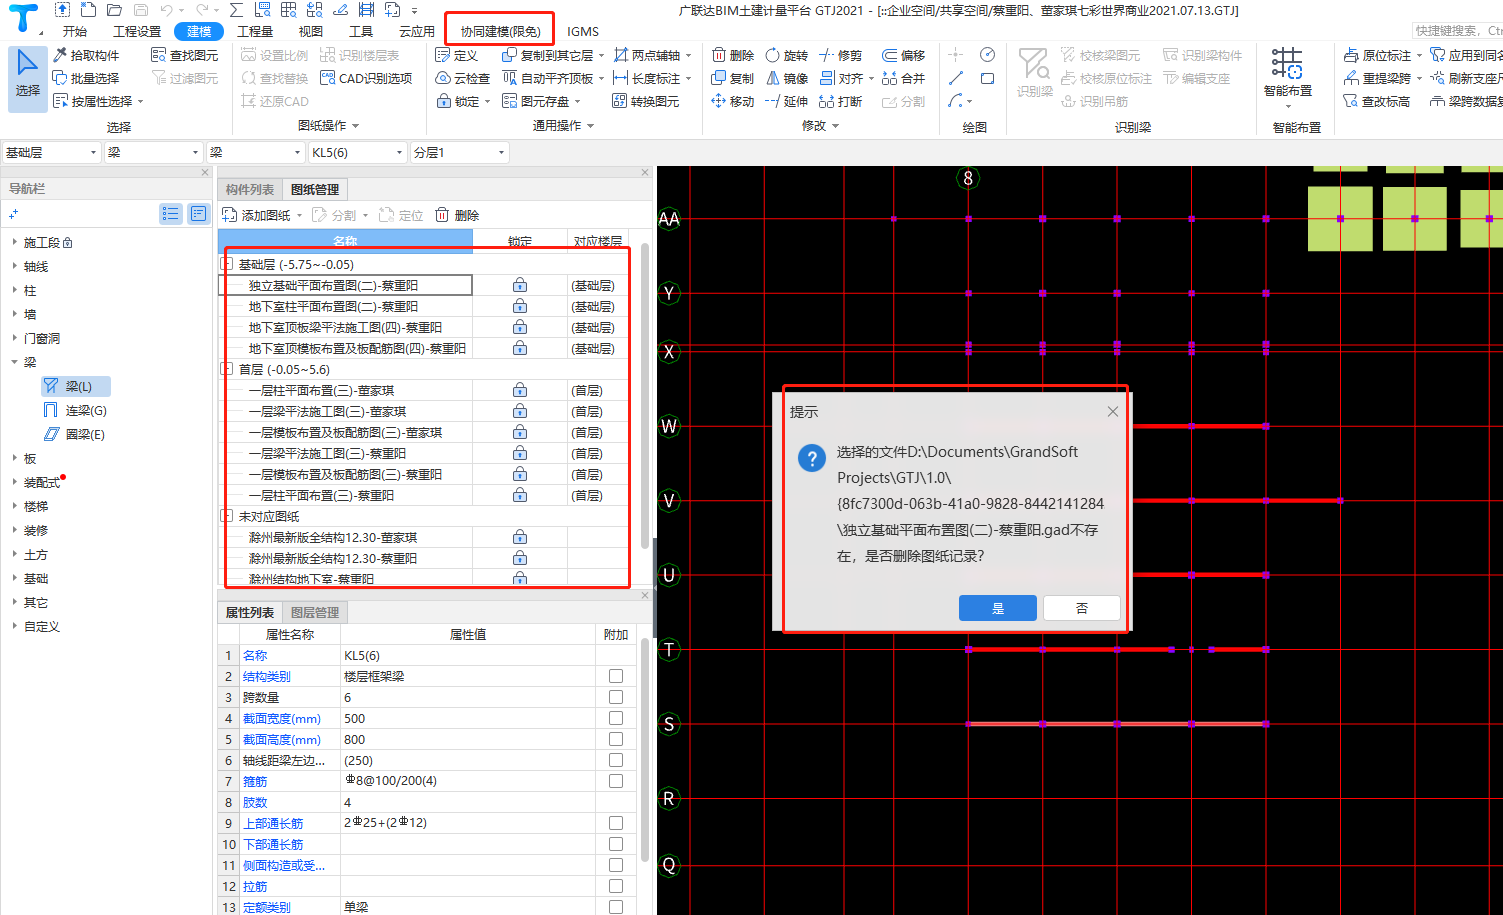Click the 图元存盘 save elements tool
The width and height of the screenshot is (1503, 915).
pos(536,101)
